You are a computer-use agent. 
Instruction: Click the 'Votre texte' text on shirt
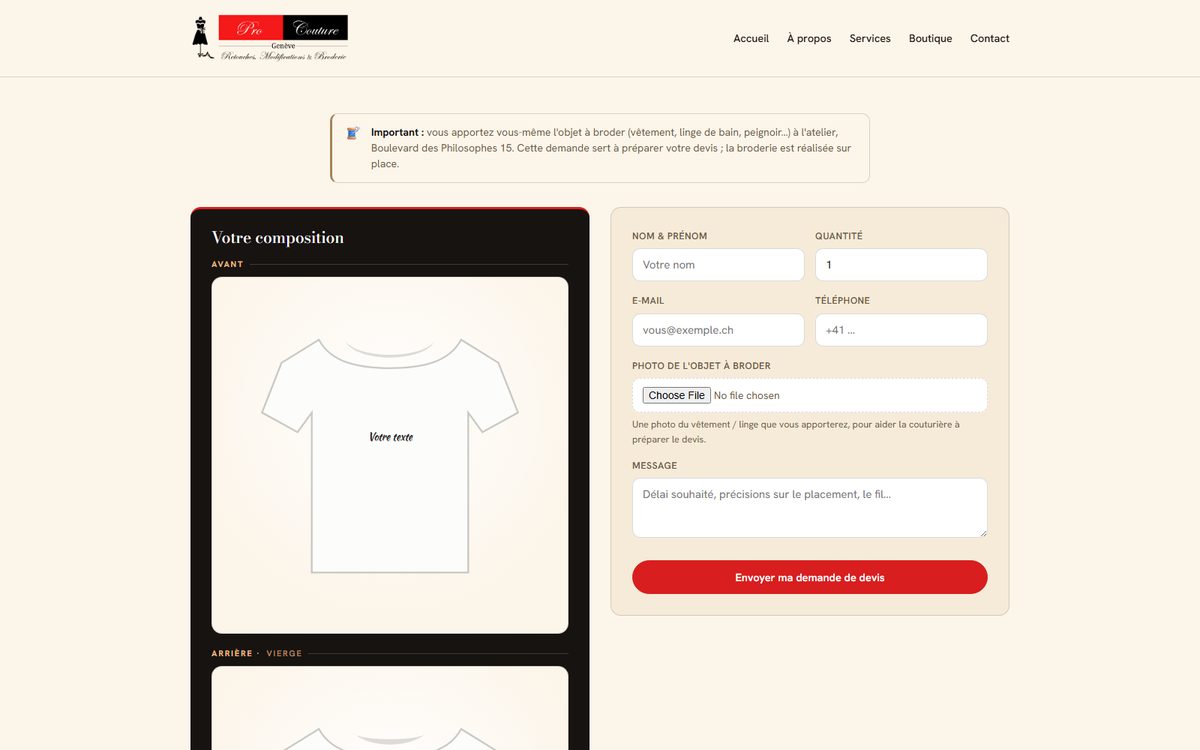pos(391,437)
